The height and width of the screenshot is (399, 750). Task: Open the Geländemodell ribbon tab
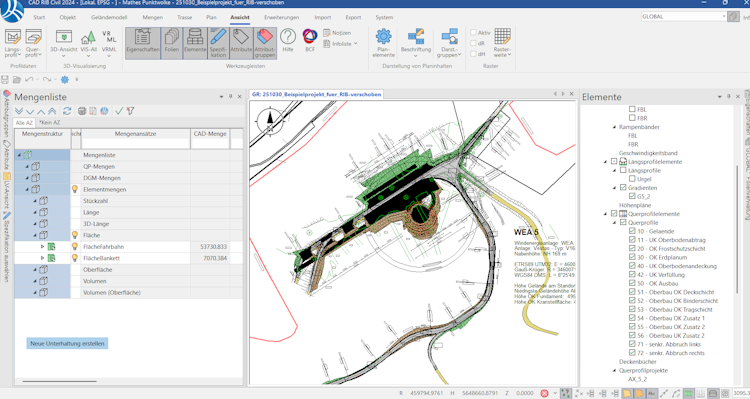pyautogui.click(x=109, y=17)
